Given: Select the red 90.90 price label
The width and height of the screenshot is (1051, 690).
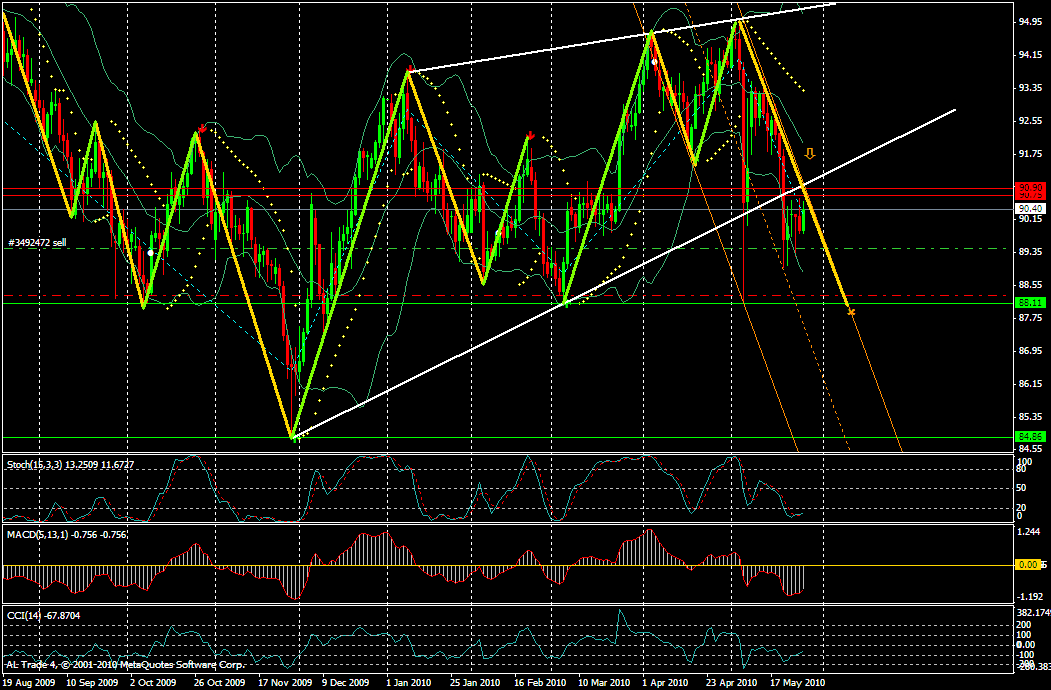Looking at the screenshot, I should point(1031,188).
